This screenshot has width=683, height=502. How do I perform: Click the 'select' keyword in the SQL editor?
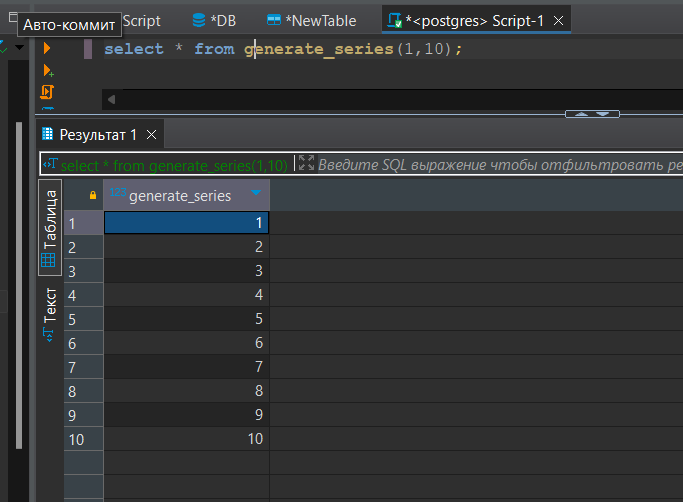pyautogui.click(x=134, y=49)
